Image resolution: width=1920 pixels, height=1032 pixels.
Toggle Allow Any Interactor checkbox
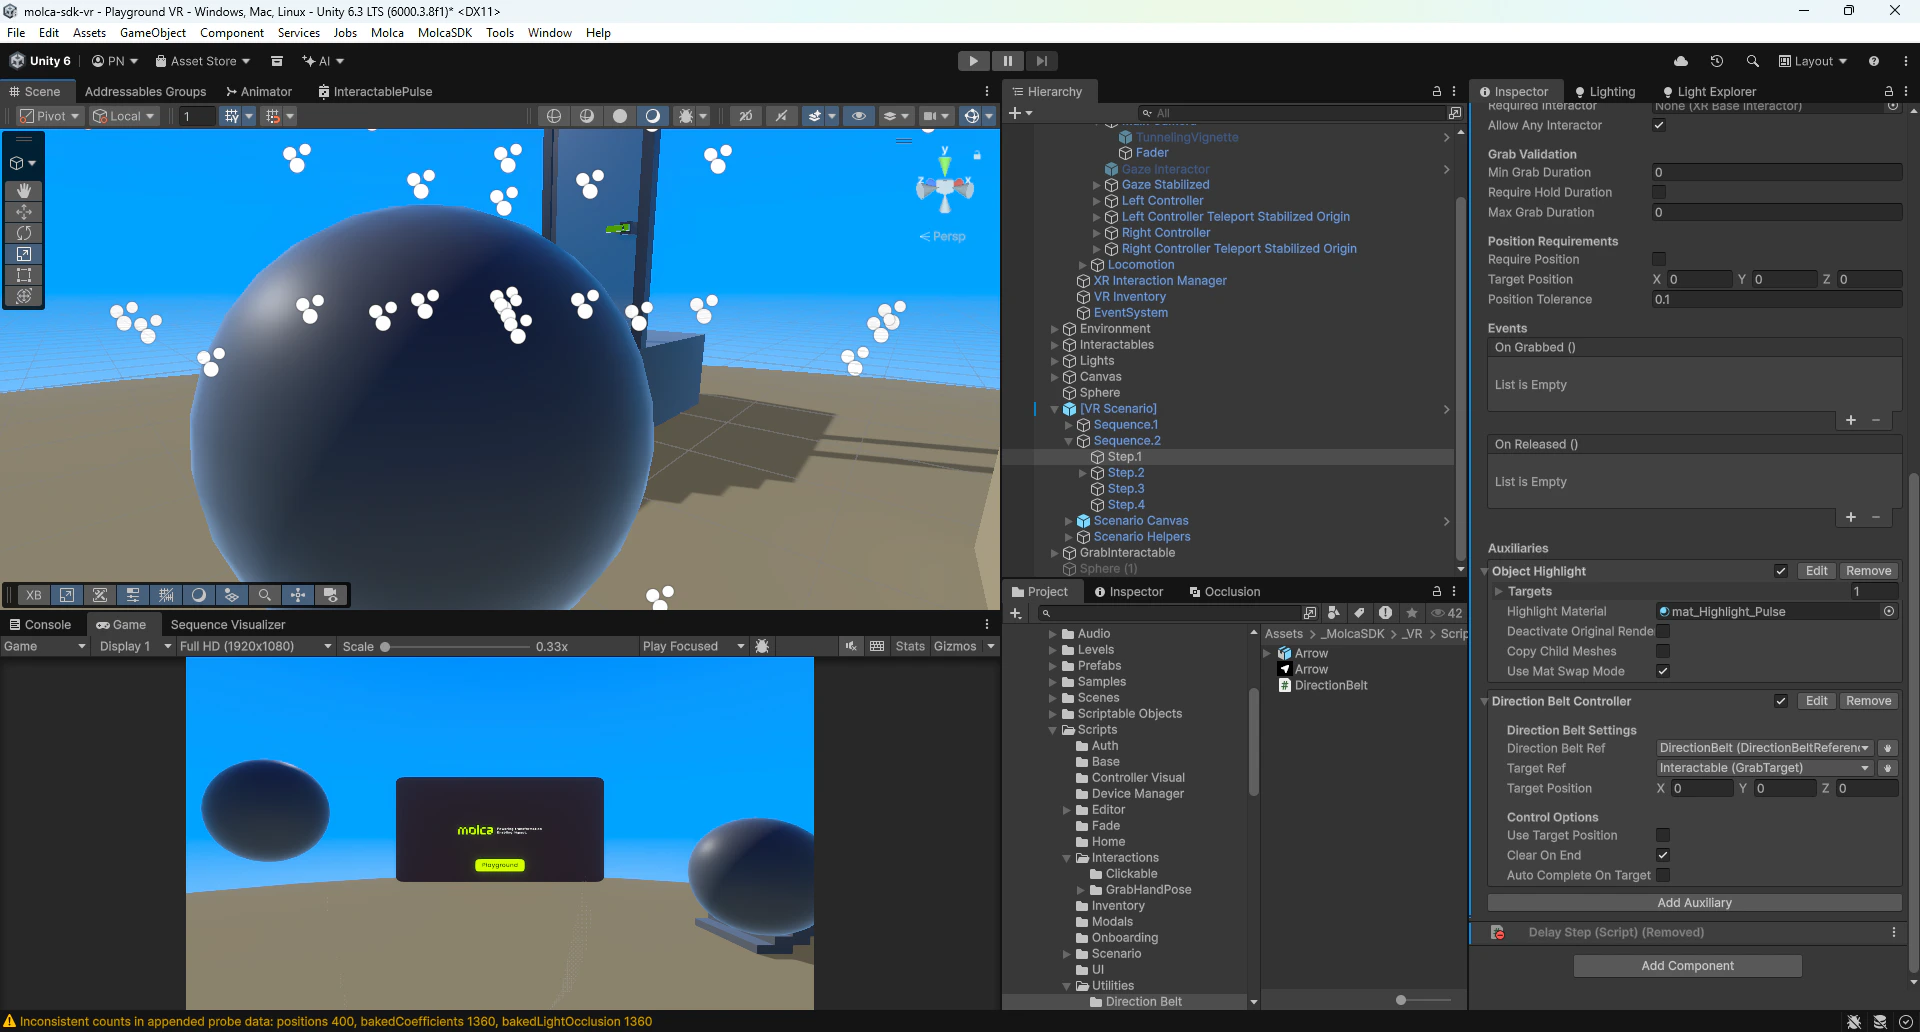tap(1659, 125)
